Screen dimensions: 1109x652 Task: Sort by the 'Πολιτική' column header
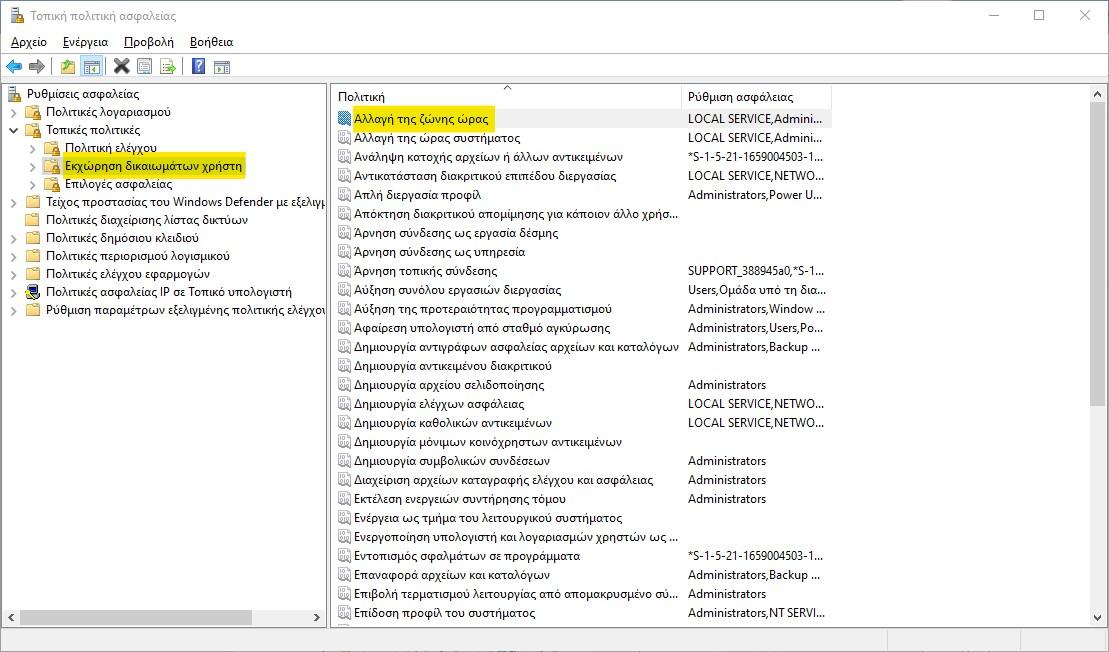pos(506,97)
